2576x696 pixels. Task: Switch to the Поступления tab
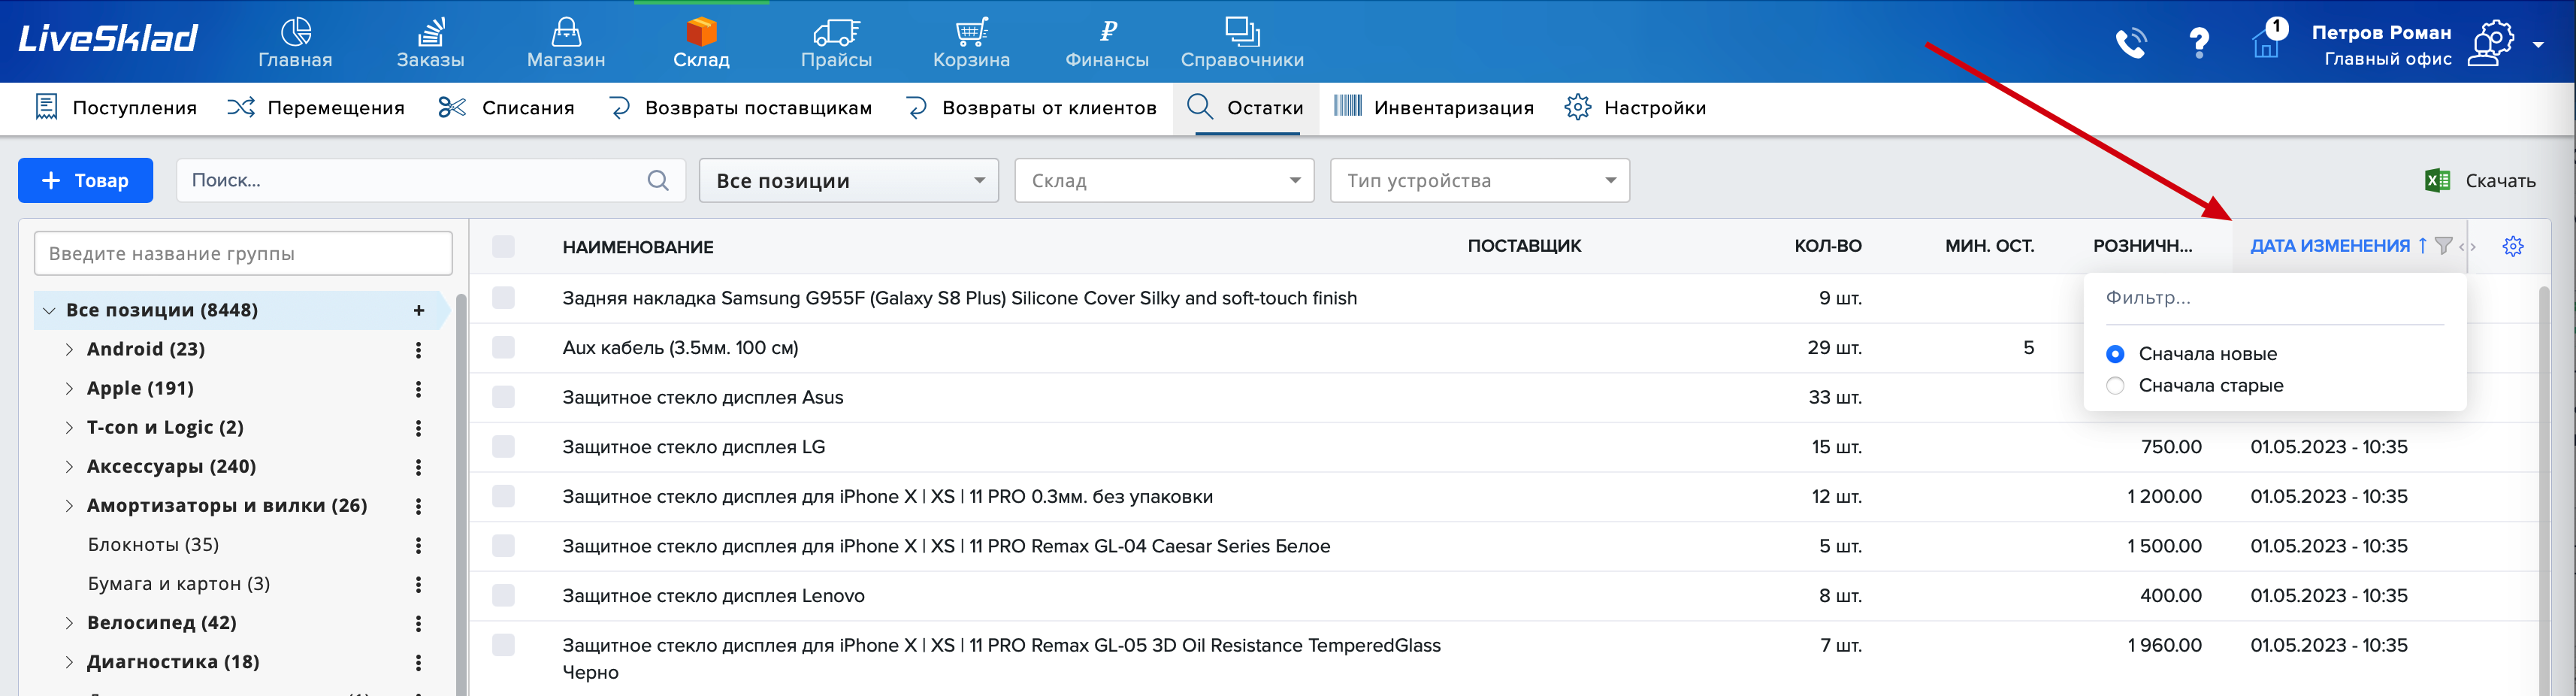tap(116, 108)
